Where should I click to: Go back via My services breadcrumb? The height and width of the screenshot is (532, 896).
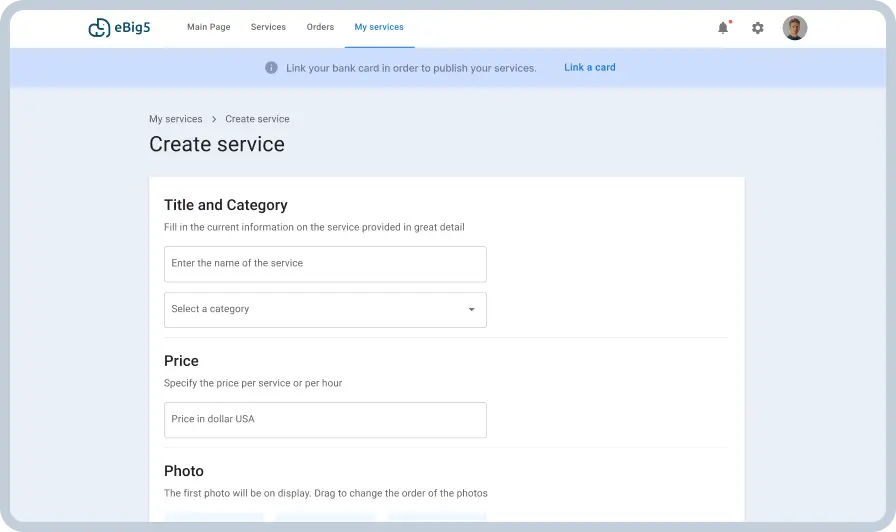(x=175, y=119)
